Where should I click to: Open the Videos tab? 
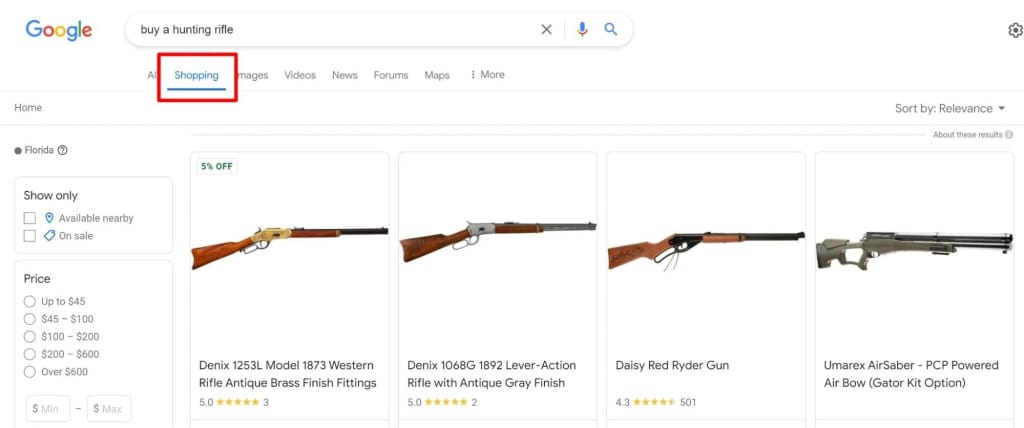[x=300, y=75]
